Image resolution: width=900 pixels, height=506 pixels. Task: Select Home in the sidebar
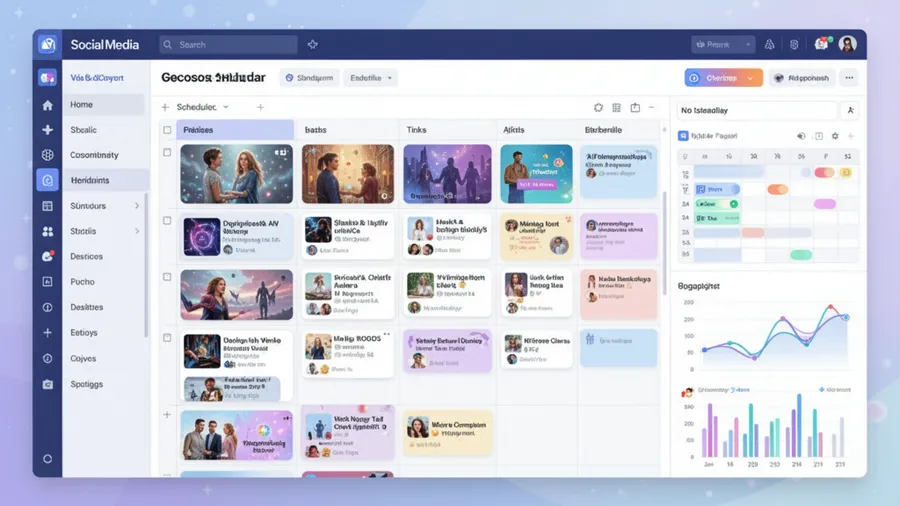(x=103, y=104)
